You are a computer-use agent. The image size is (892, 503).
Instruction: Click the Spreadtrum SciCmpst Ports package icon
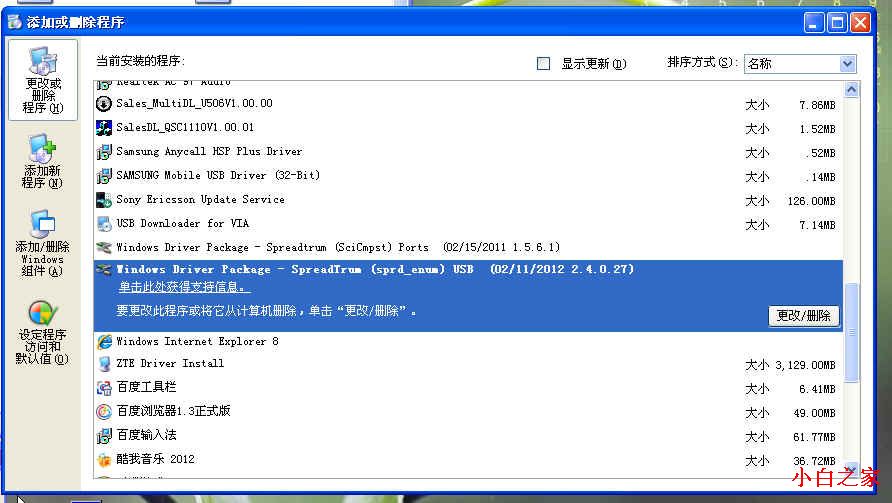(104, 248)
